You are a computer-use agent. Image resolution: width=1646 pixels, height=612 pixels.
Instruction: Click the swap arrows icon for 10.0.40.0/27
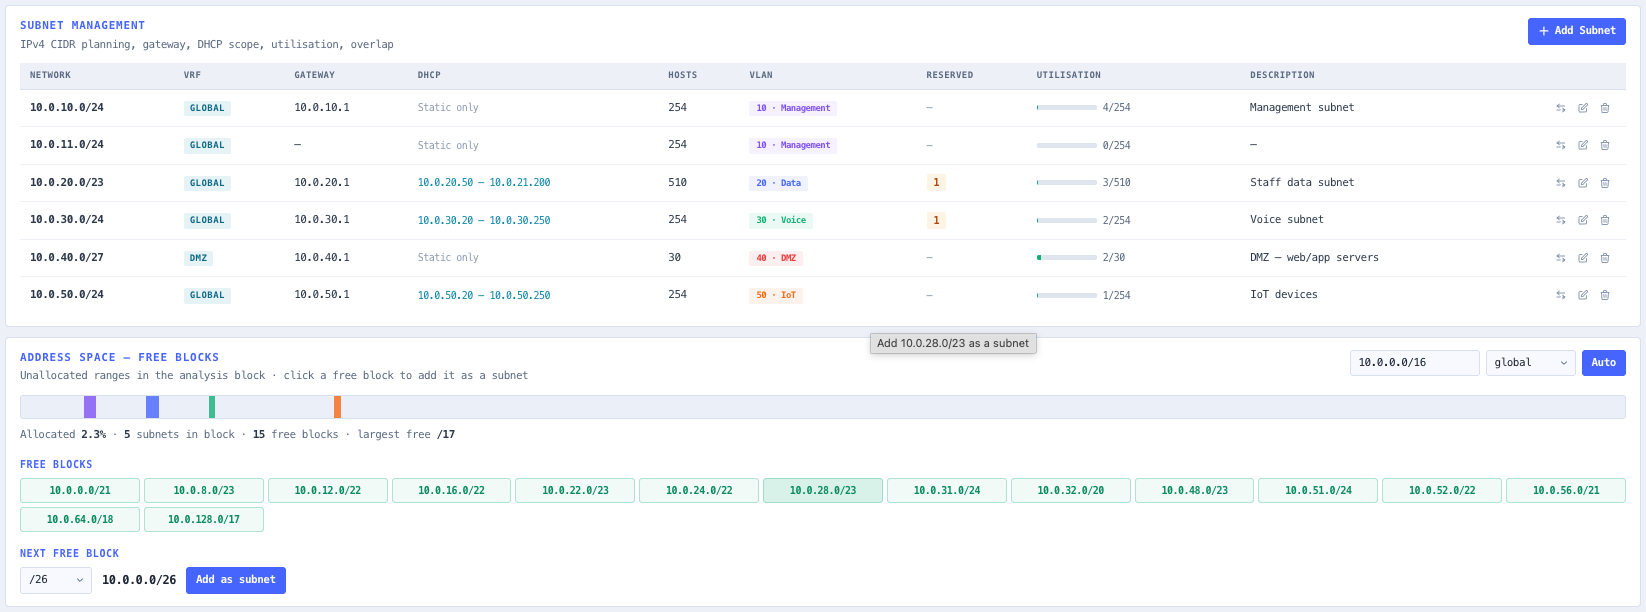click(x=1560, y=258)
